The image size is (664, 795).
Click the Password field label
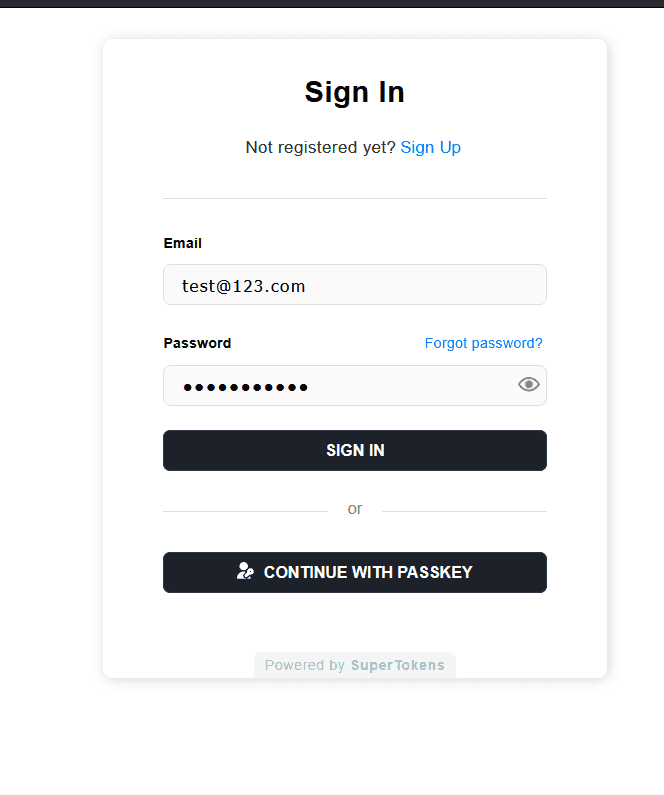(x=197, y=343)
